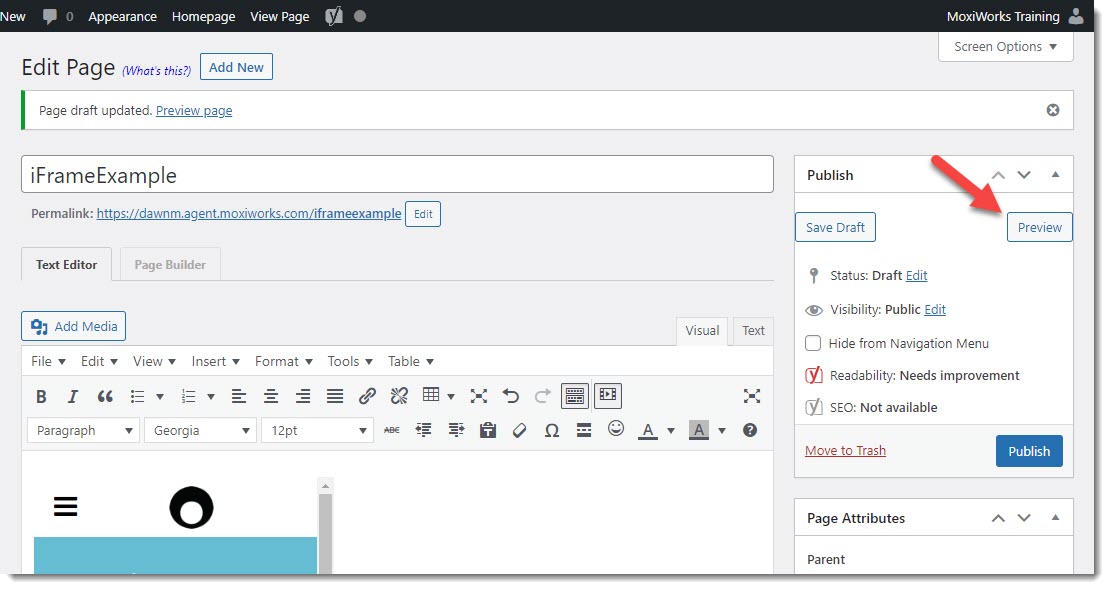Toggle the toolbar toggle button

pos(575,396)
